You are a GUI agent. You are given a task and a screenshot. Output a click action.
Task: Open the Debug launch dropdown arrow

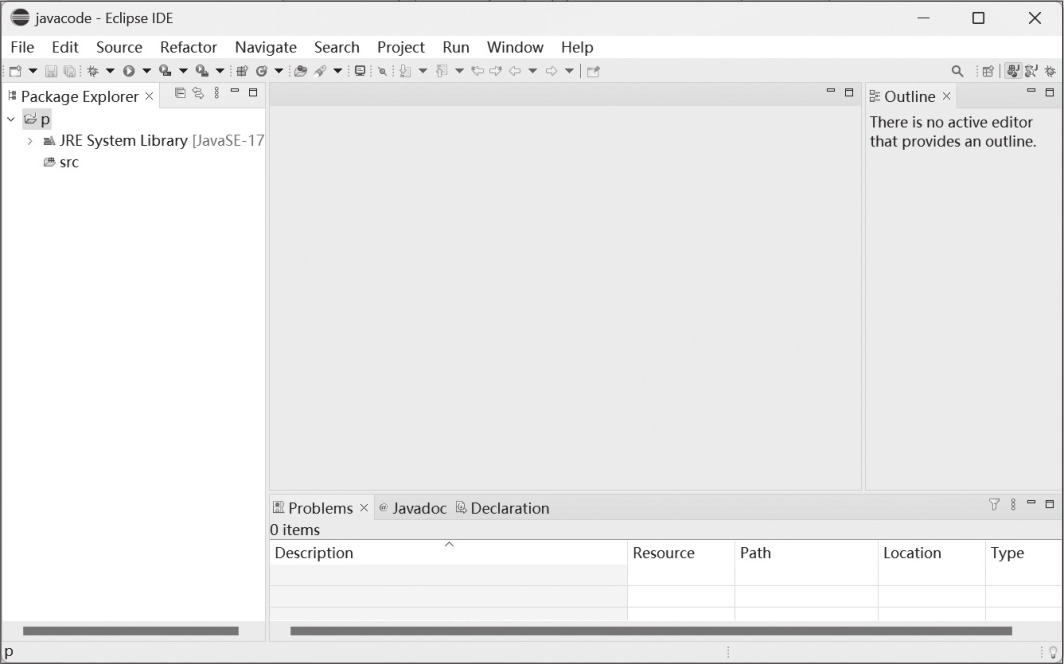click(110, 71)
